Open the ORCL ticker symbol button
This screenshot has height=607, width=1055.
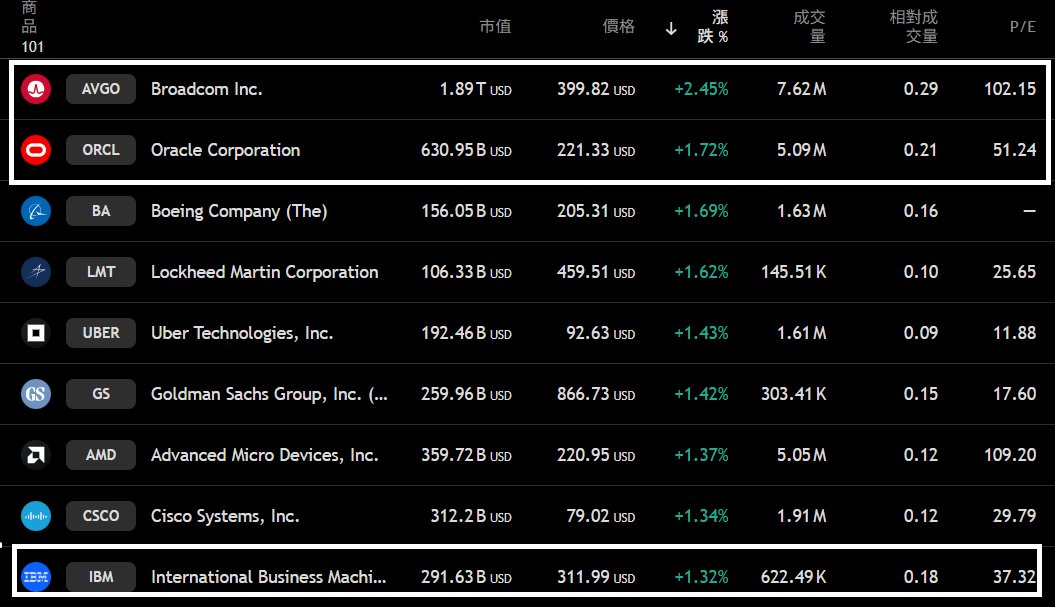pyautogui.click(x=101, y=150)
